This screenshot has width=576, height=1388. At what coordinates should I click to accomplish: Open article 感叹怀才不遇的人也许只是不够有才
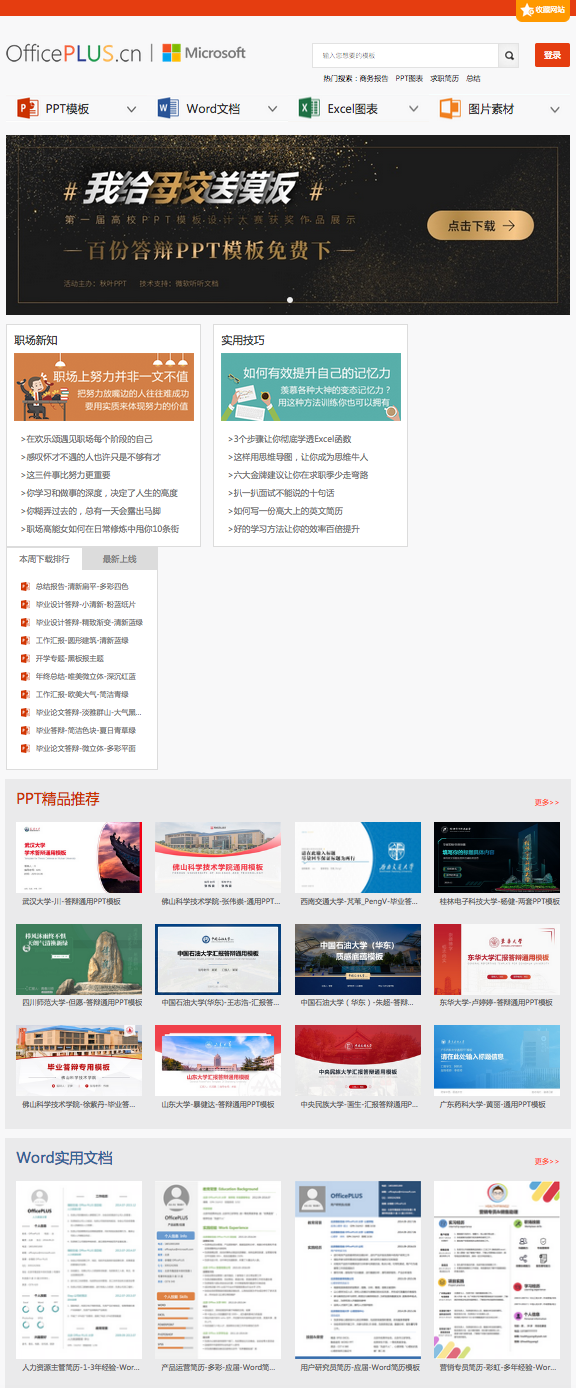coord(91,457)
